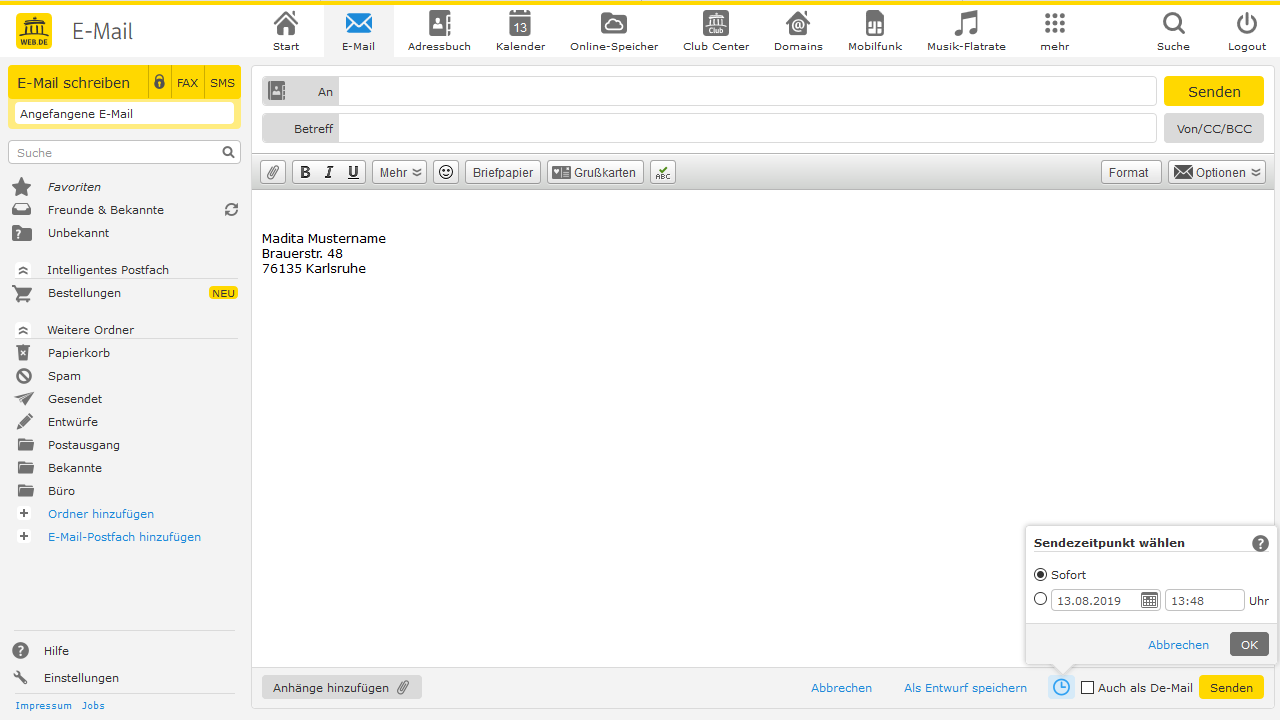
Task: Insert an emoji with the smiley icon
Action: click(445, 171)
